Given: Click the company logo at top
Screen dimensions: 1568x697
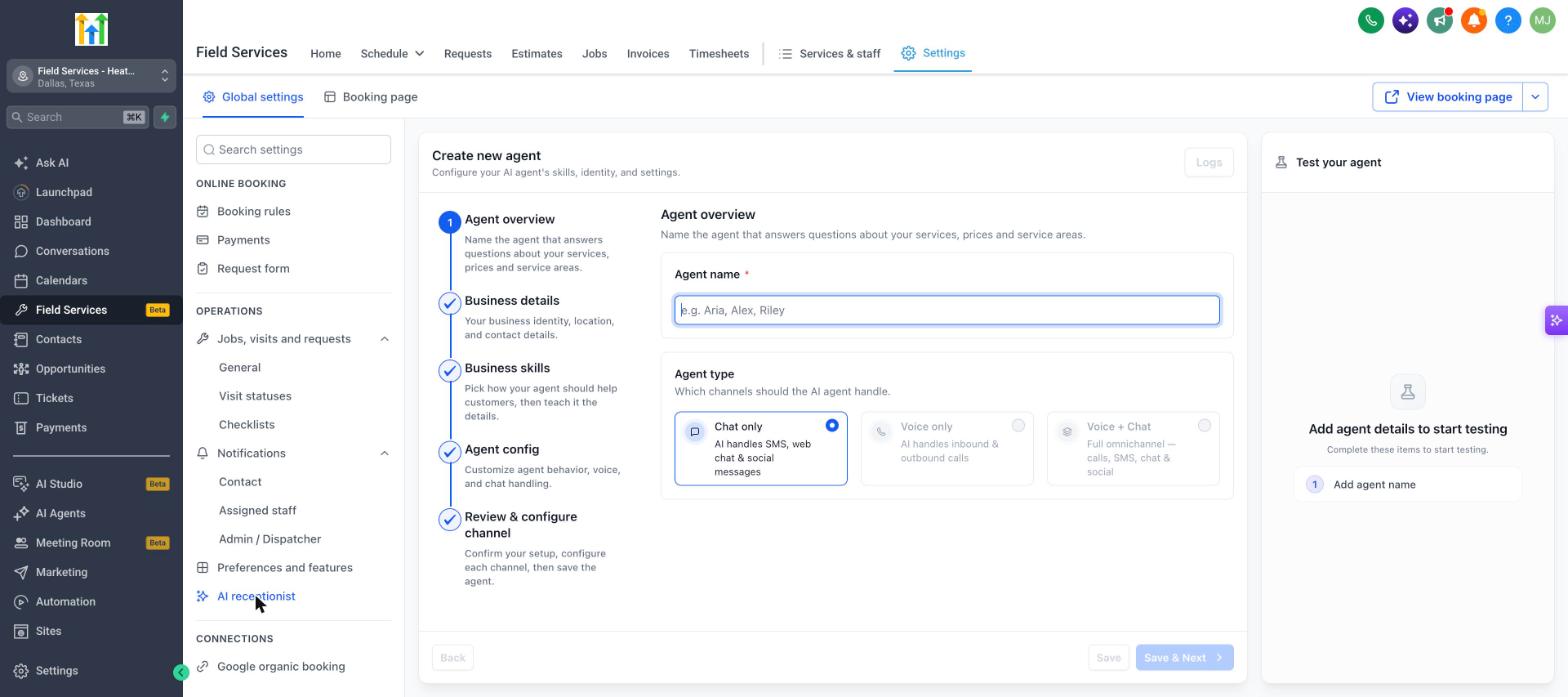Looking at the screenshot, I should point(91,30).
